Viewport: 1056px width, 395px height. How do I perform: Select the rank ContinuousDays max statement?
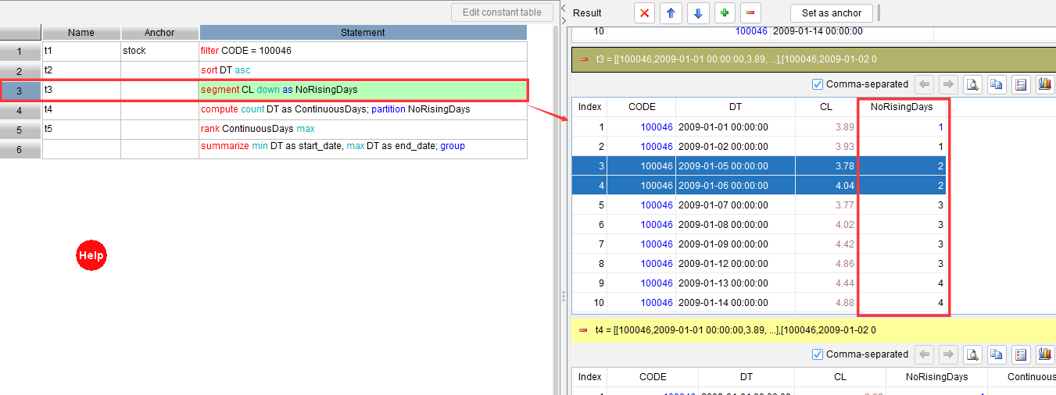point(363,129)
